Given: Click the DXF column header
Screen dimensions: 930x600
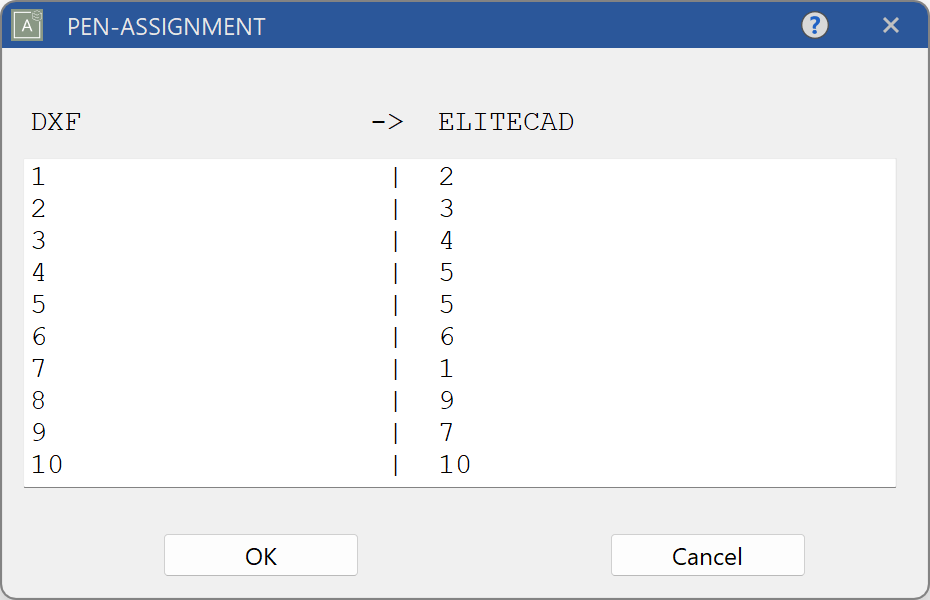Looking at the screenshot, I should pos(54,122).
